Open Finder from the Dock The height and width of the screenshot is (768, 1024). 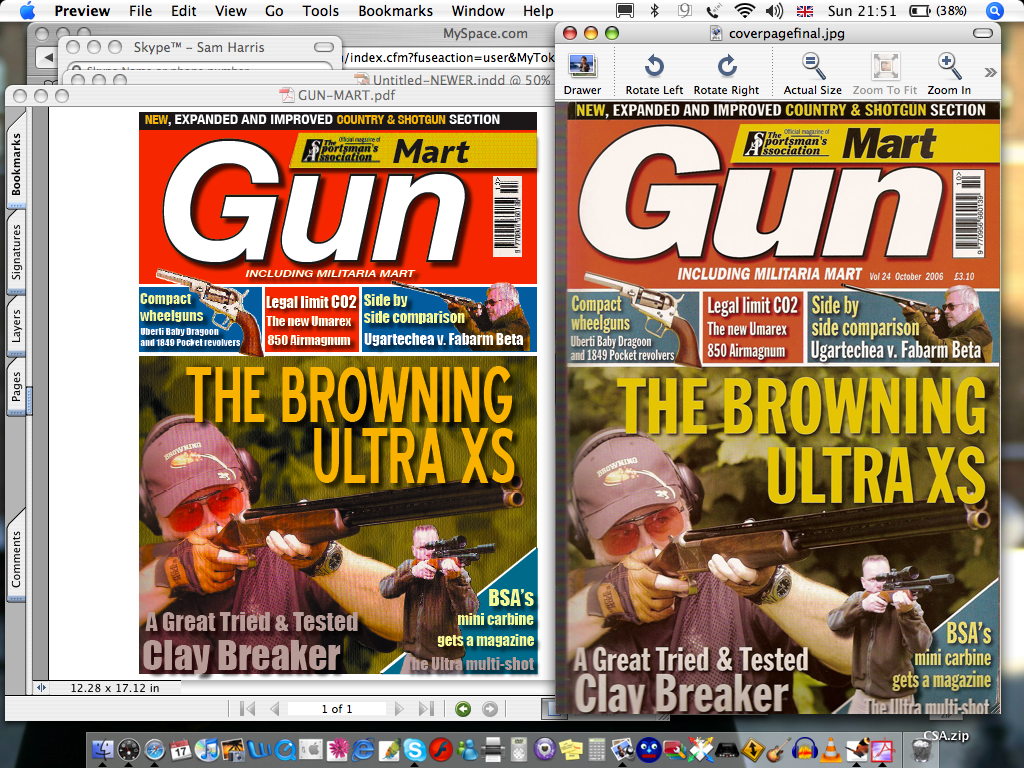pyautogui.click(x=103, y=750)
